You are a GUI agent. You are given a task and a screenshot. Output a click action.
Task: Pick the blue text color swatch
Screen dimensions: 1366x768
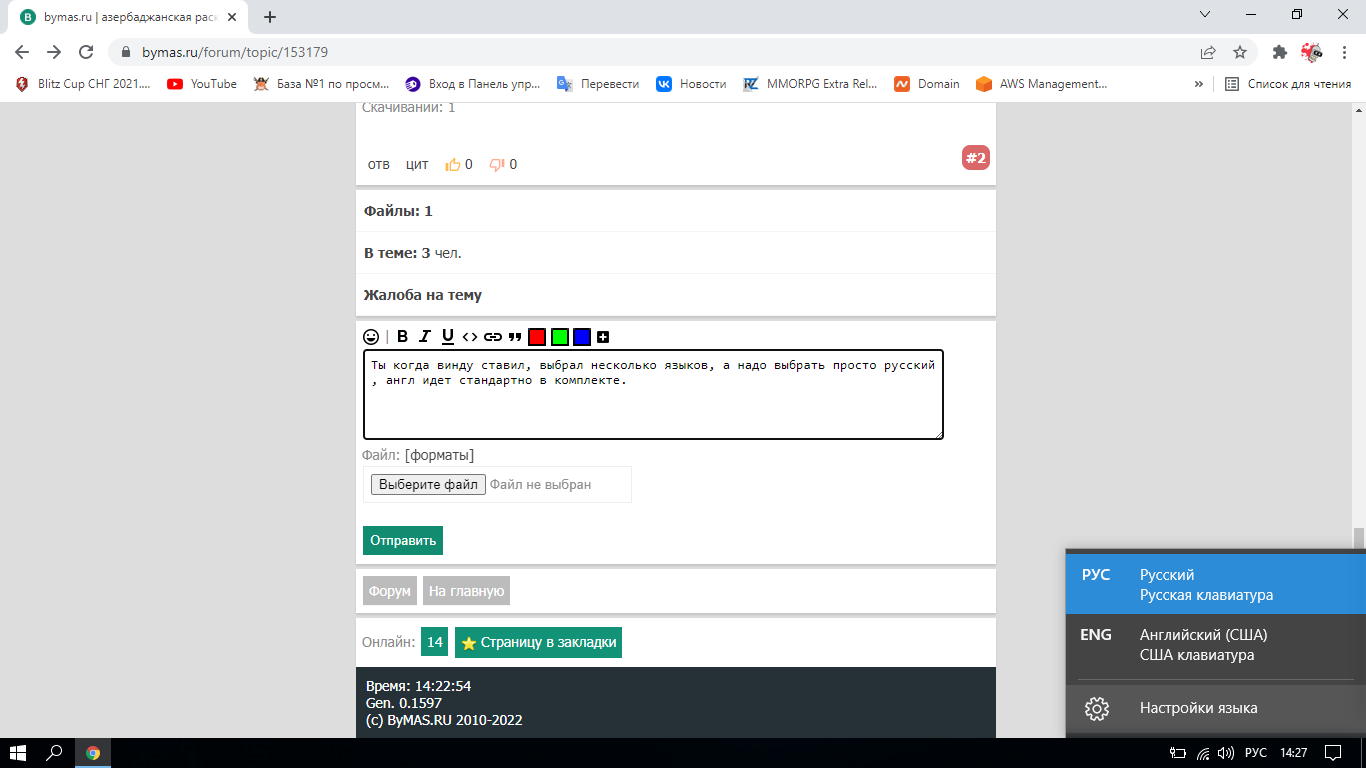(x=582, y=337)
